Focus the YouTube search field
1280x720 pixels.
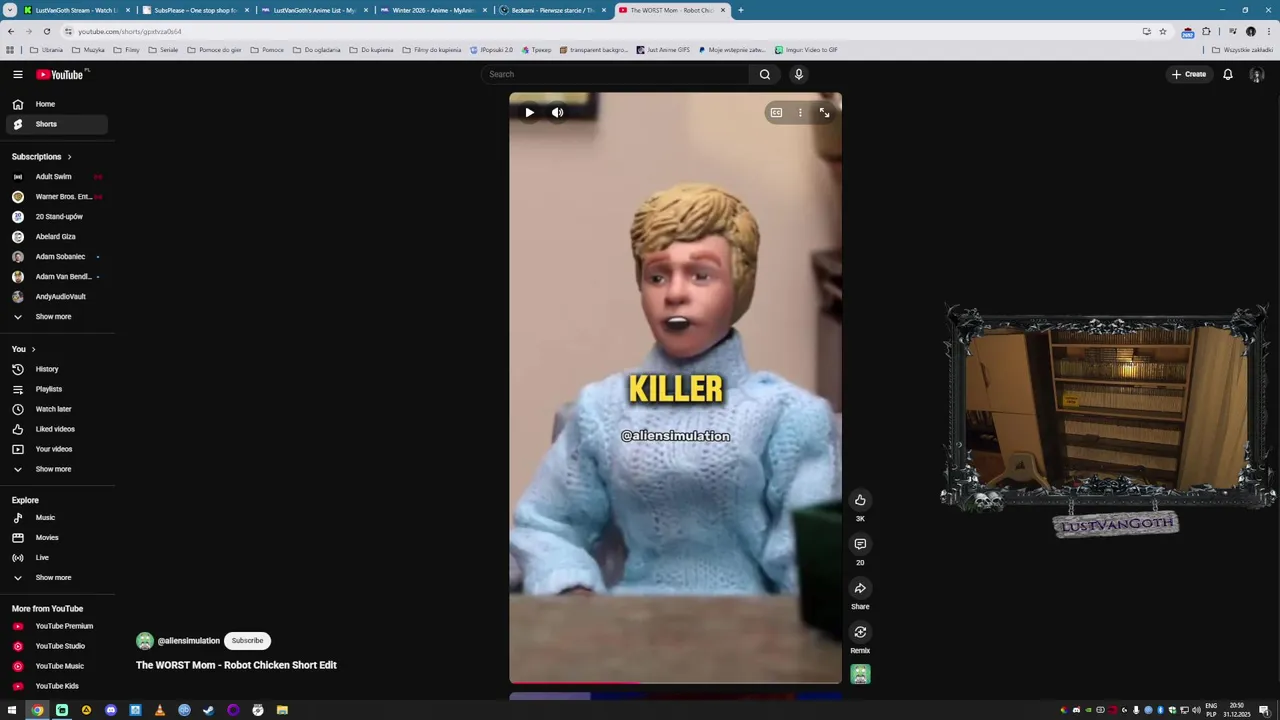coord(615,74)
